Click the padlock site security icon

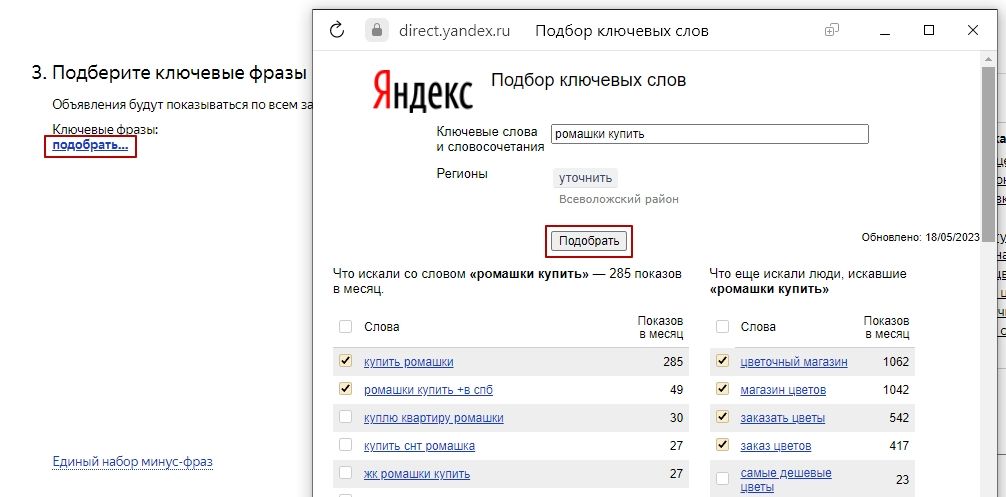[x=376, y=30]
